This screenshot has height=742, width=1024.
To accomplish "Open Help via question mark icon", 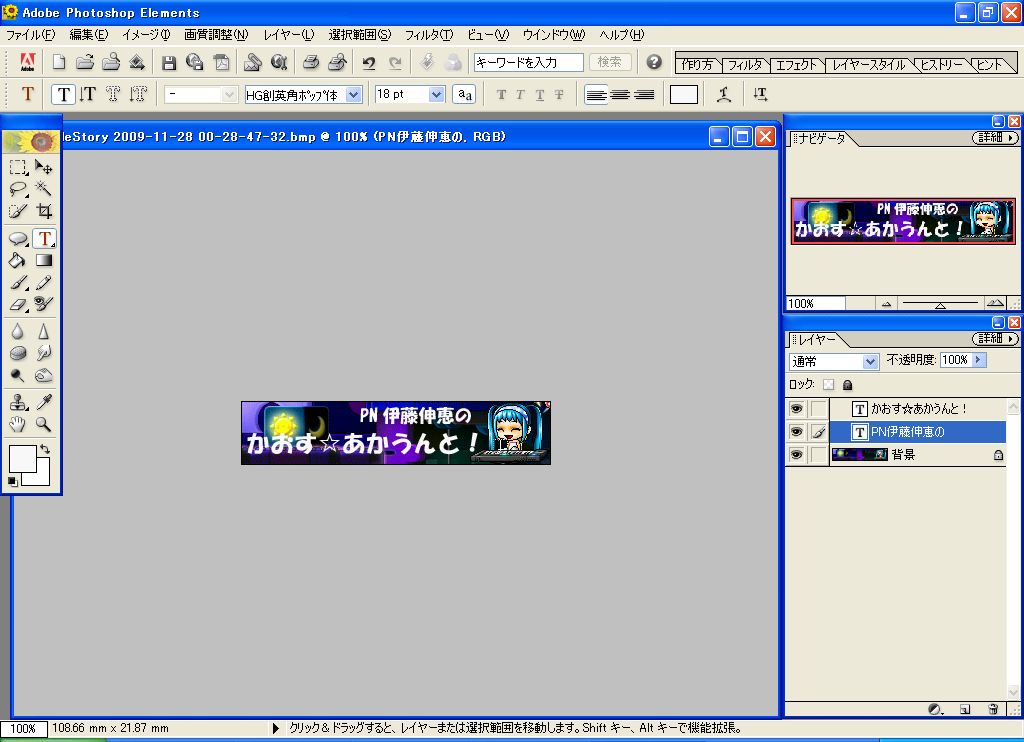I will click(x=654, y=62).
